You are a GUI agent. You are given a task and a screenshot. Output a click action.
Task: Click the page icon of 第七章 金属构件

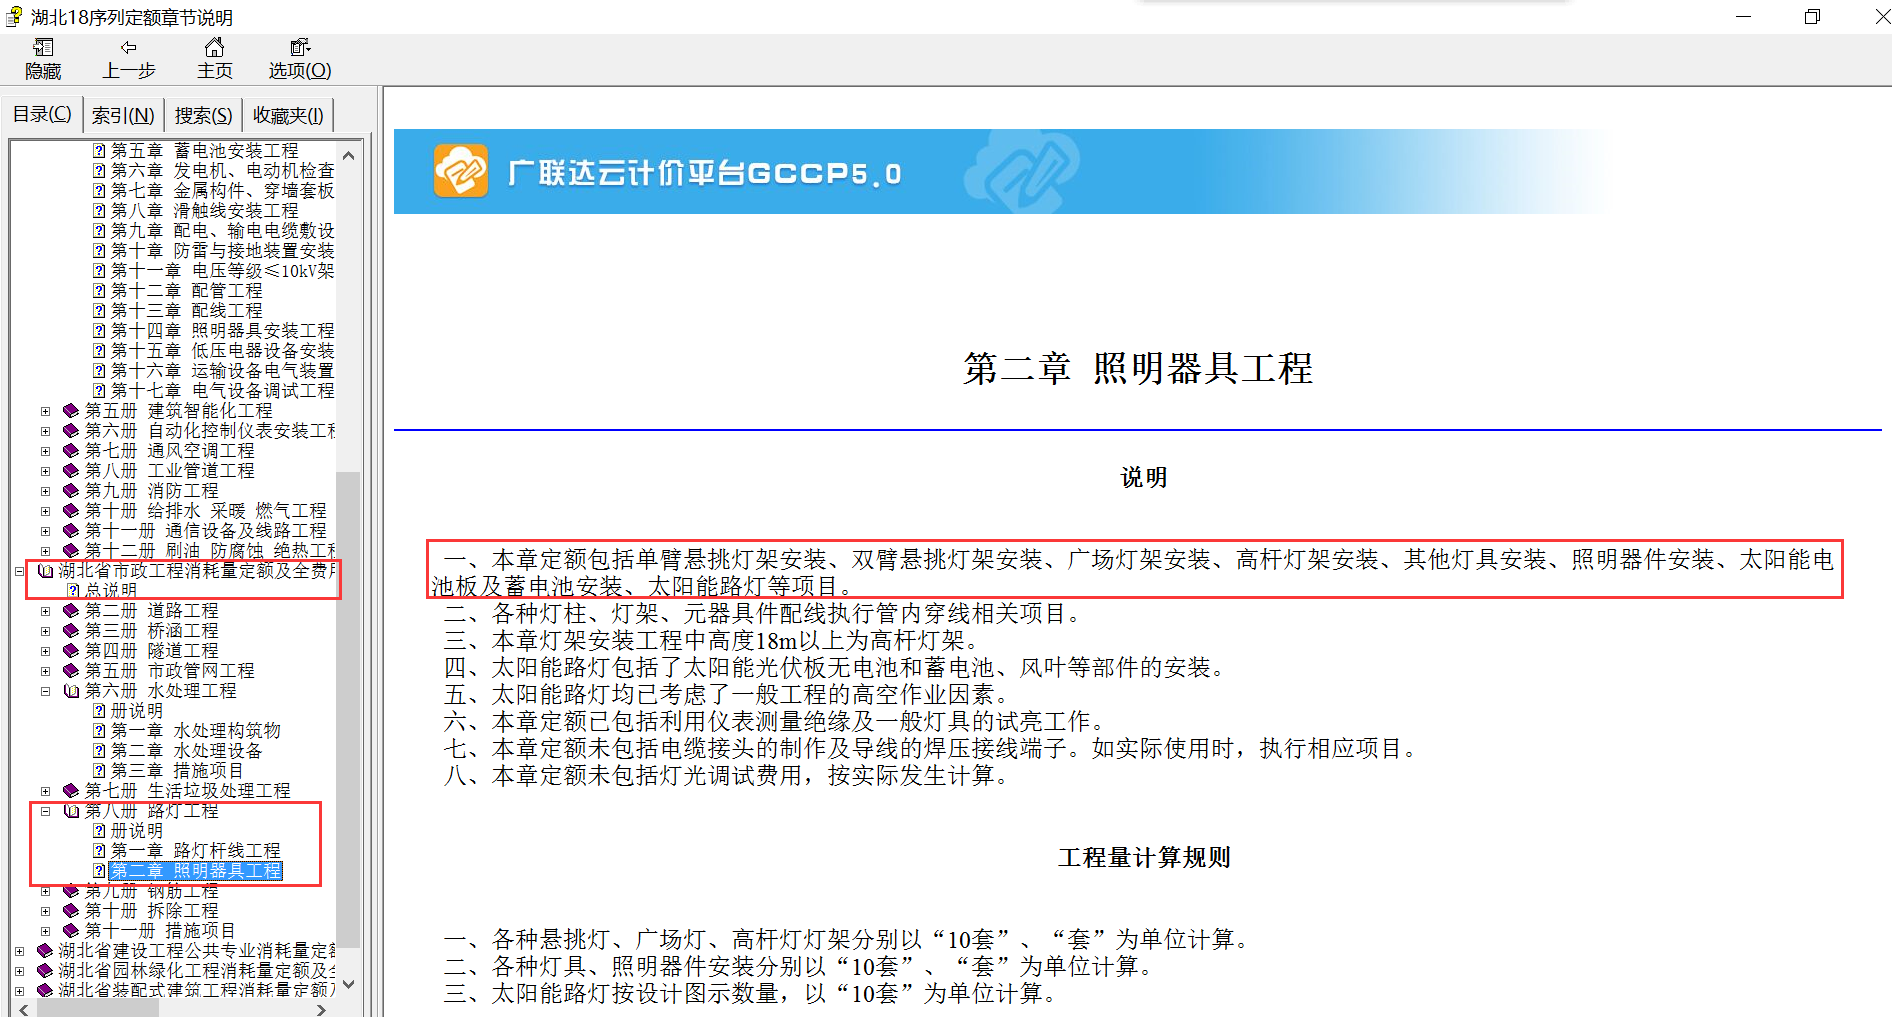tap(99, 191)
